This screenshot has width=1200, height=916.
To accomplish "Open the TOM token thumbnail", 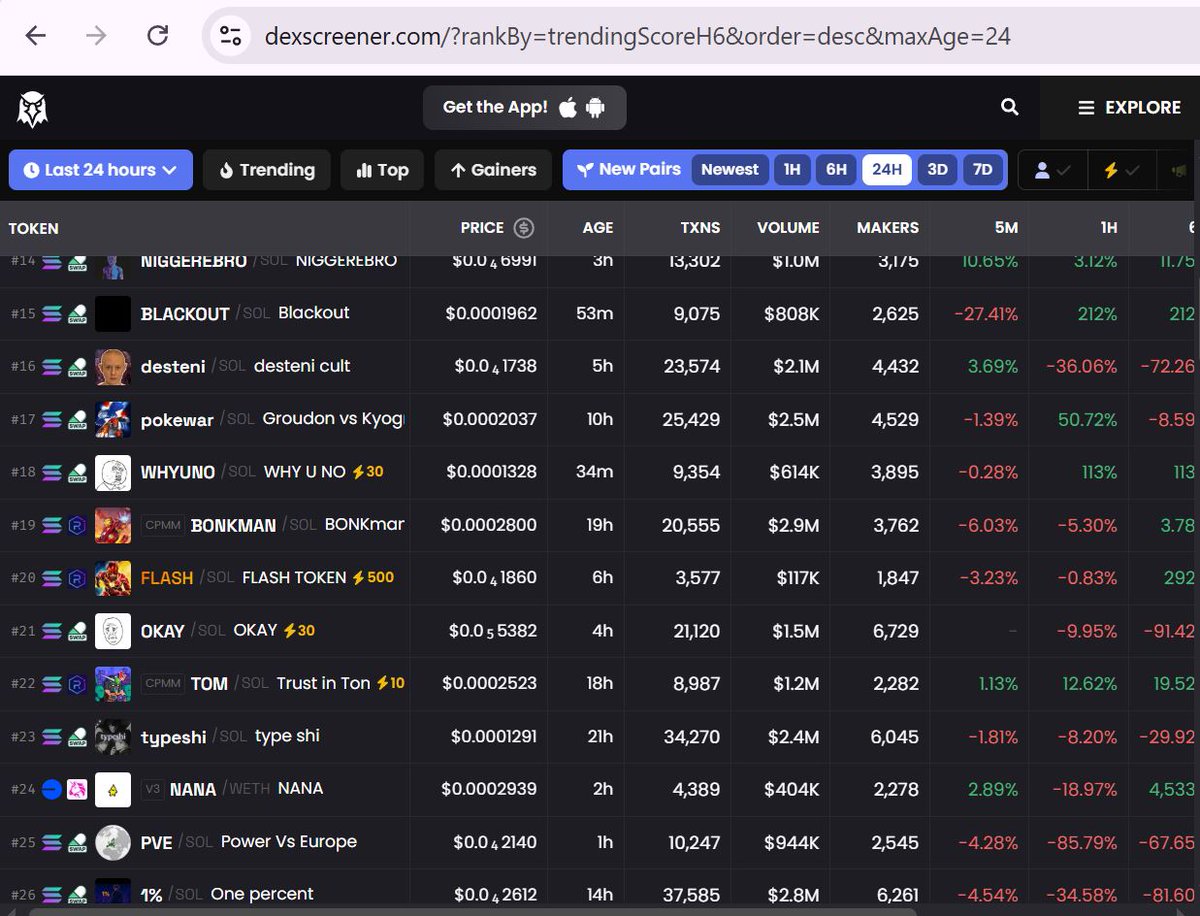I will (x=113, y=684).
